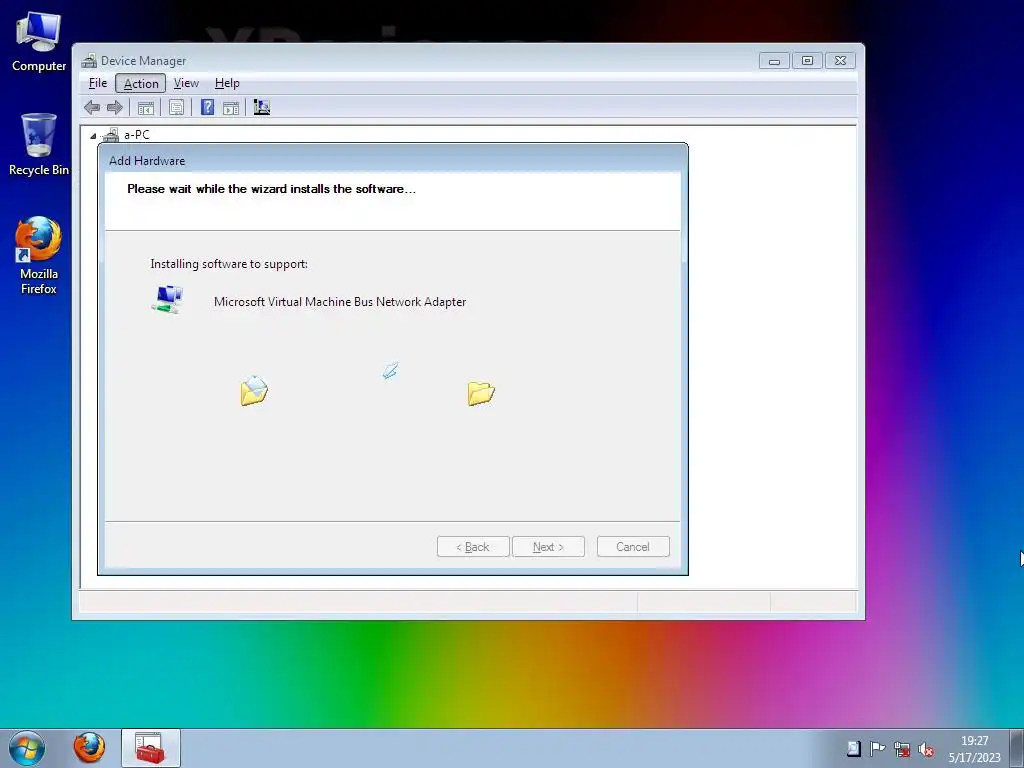Click the taskbar clock showing 19:27

coord(974,749)
